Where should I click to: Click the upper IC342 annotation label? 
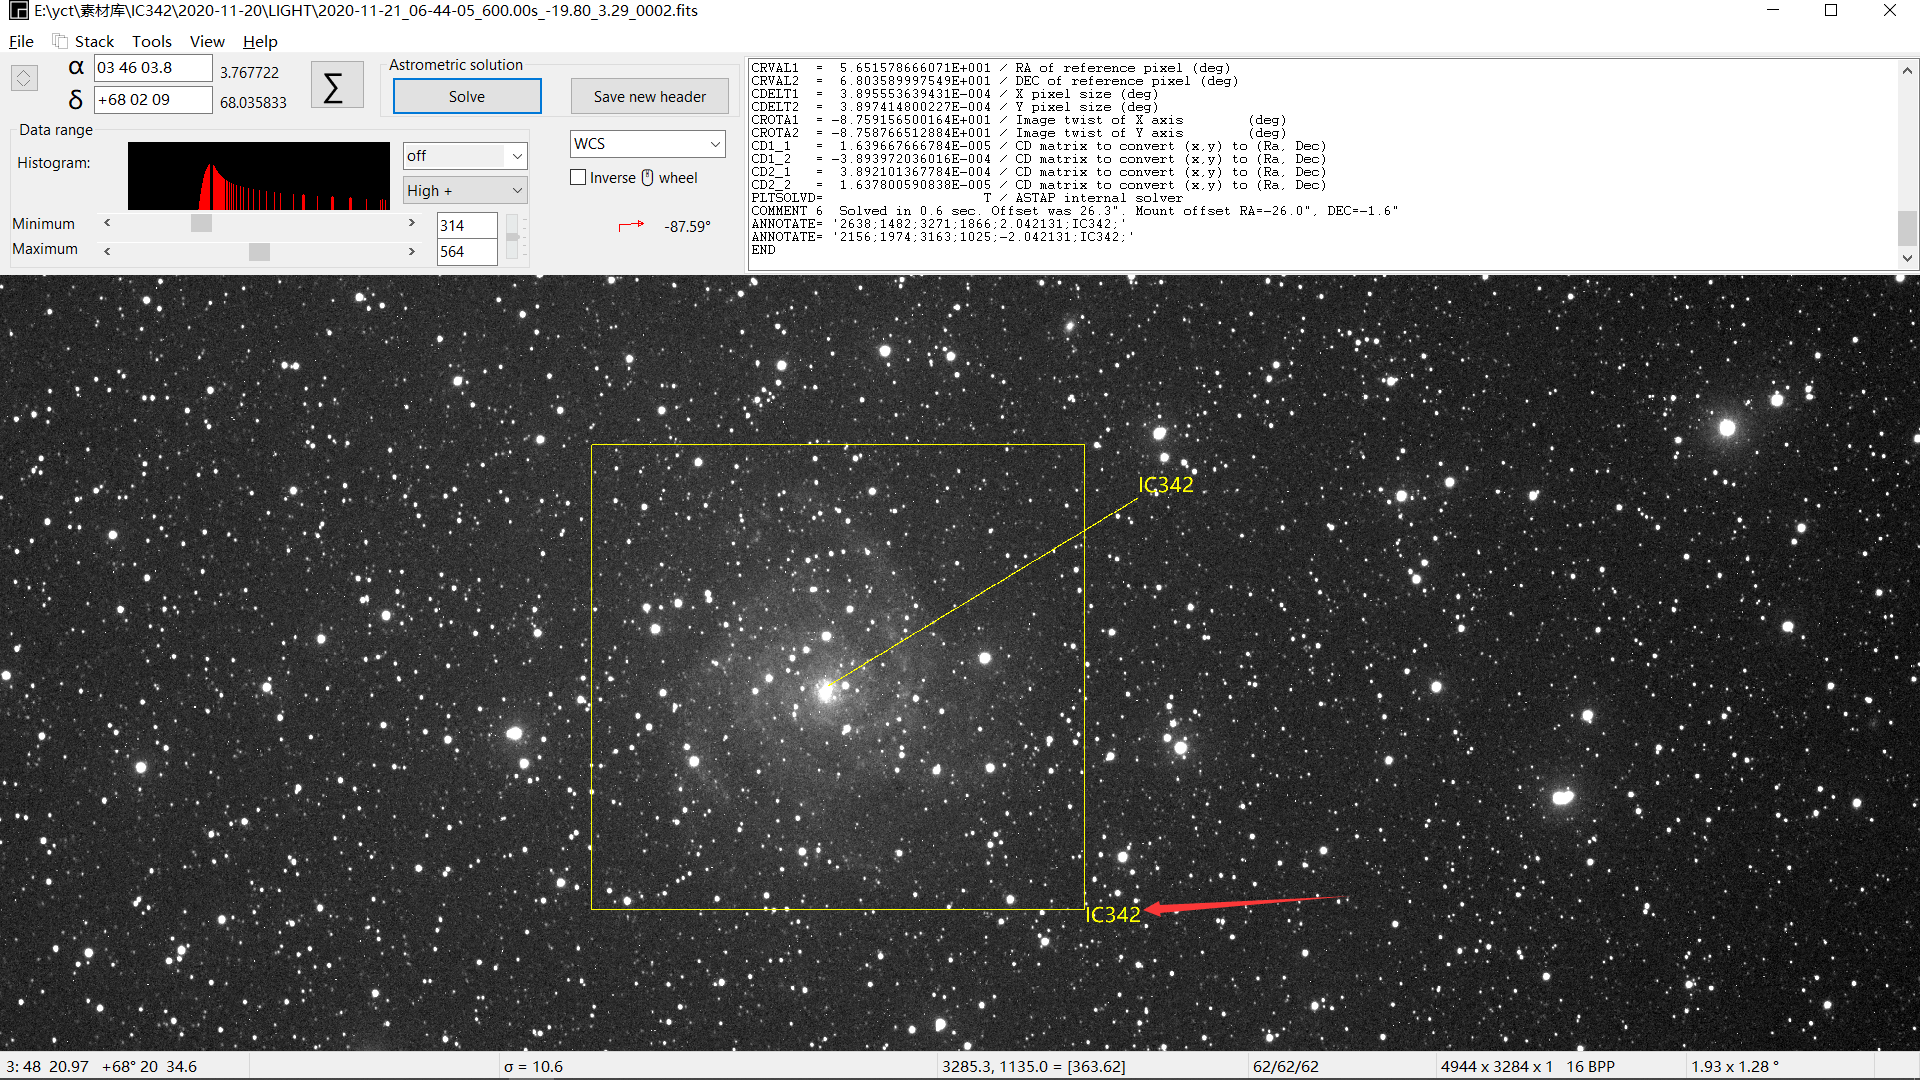click(1165, 484)
